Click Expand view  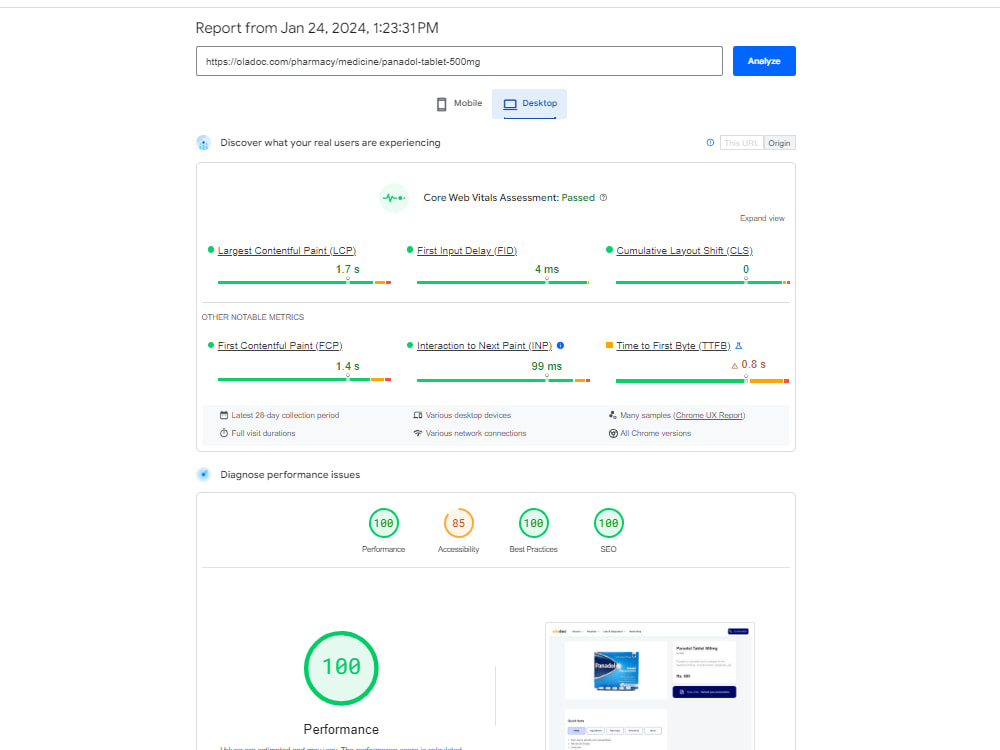(x=762, y=218)
